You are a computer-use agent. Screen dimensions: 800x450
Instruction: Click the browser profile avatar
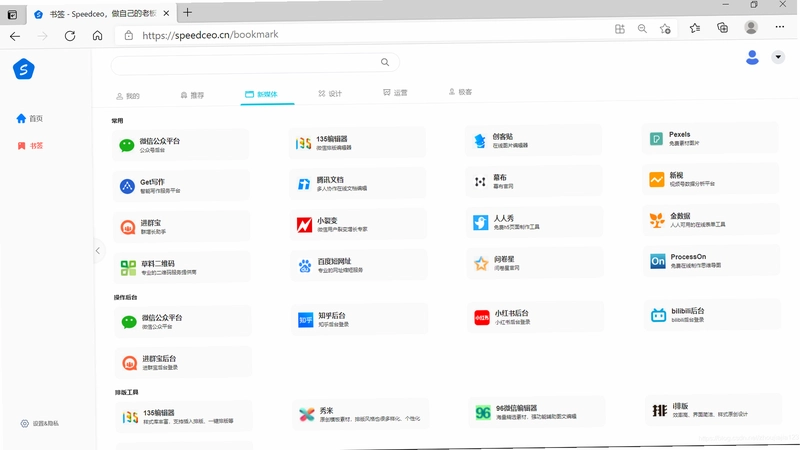tap(751, 27)
